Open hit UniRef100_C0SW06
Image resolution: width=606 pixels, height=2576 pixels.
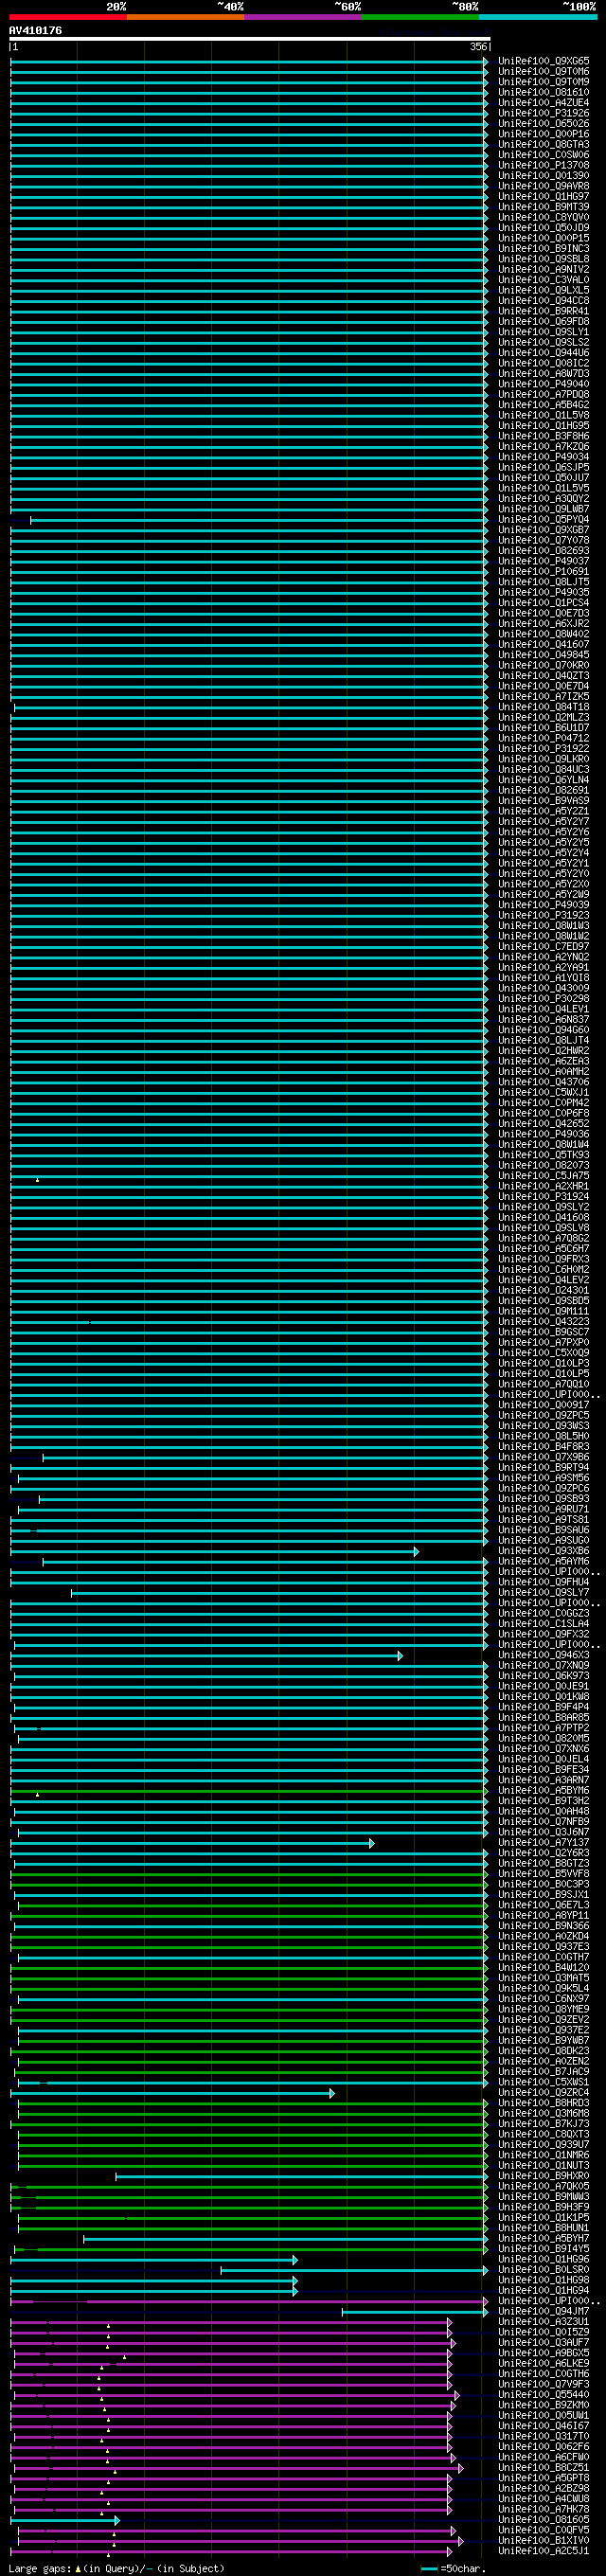544,155
